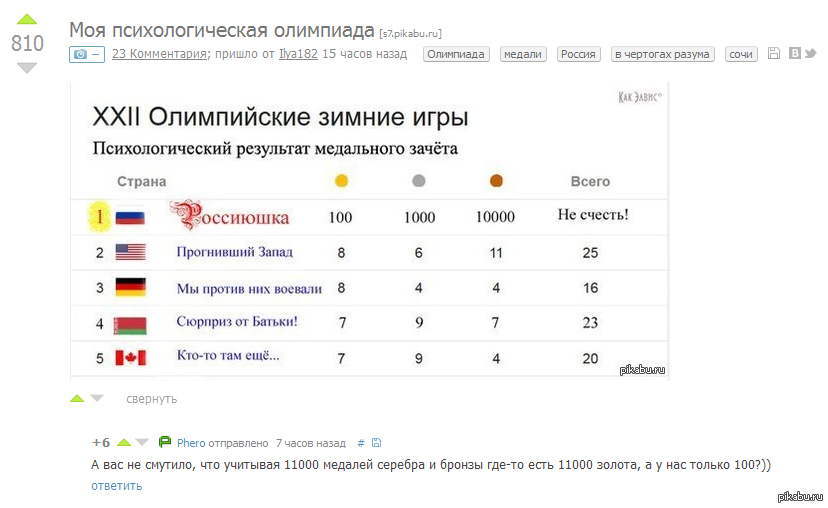Viewport: 828px width, 508px height.
Task: Upvote the post with 810 rating
Action: [27, 19]
